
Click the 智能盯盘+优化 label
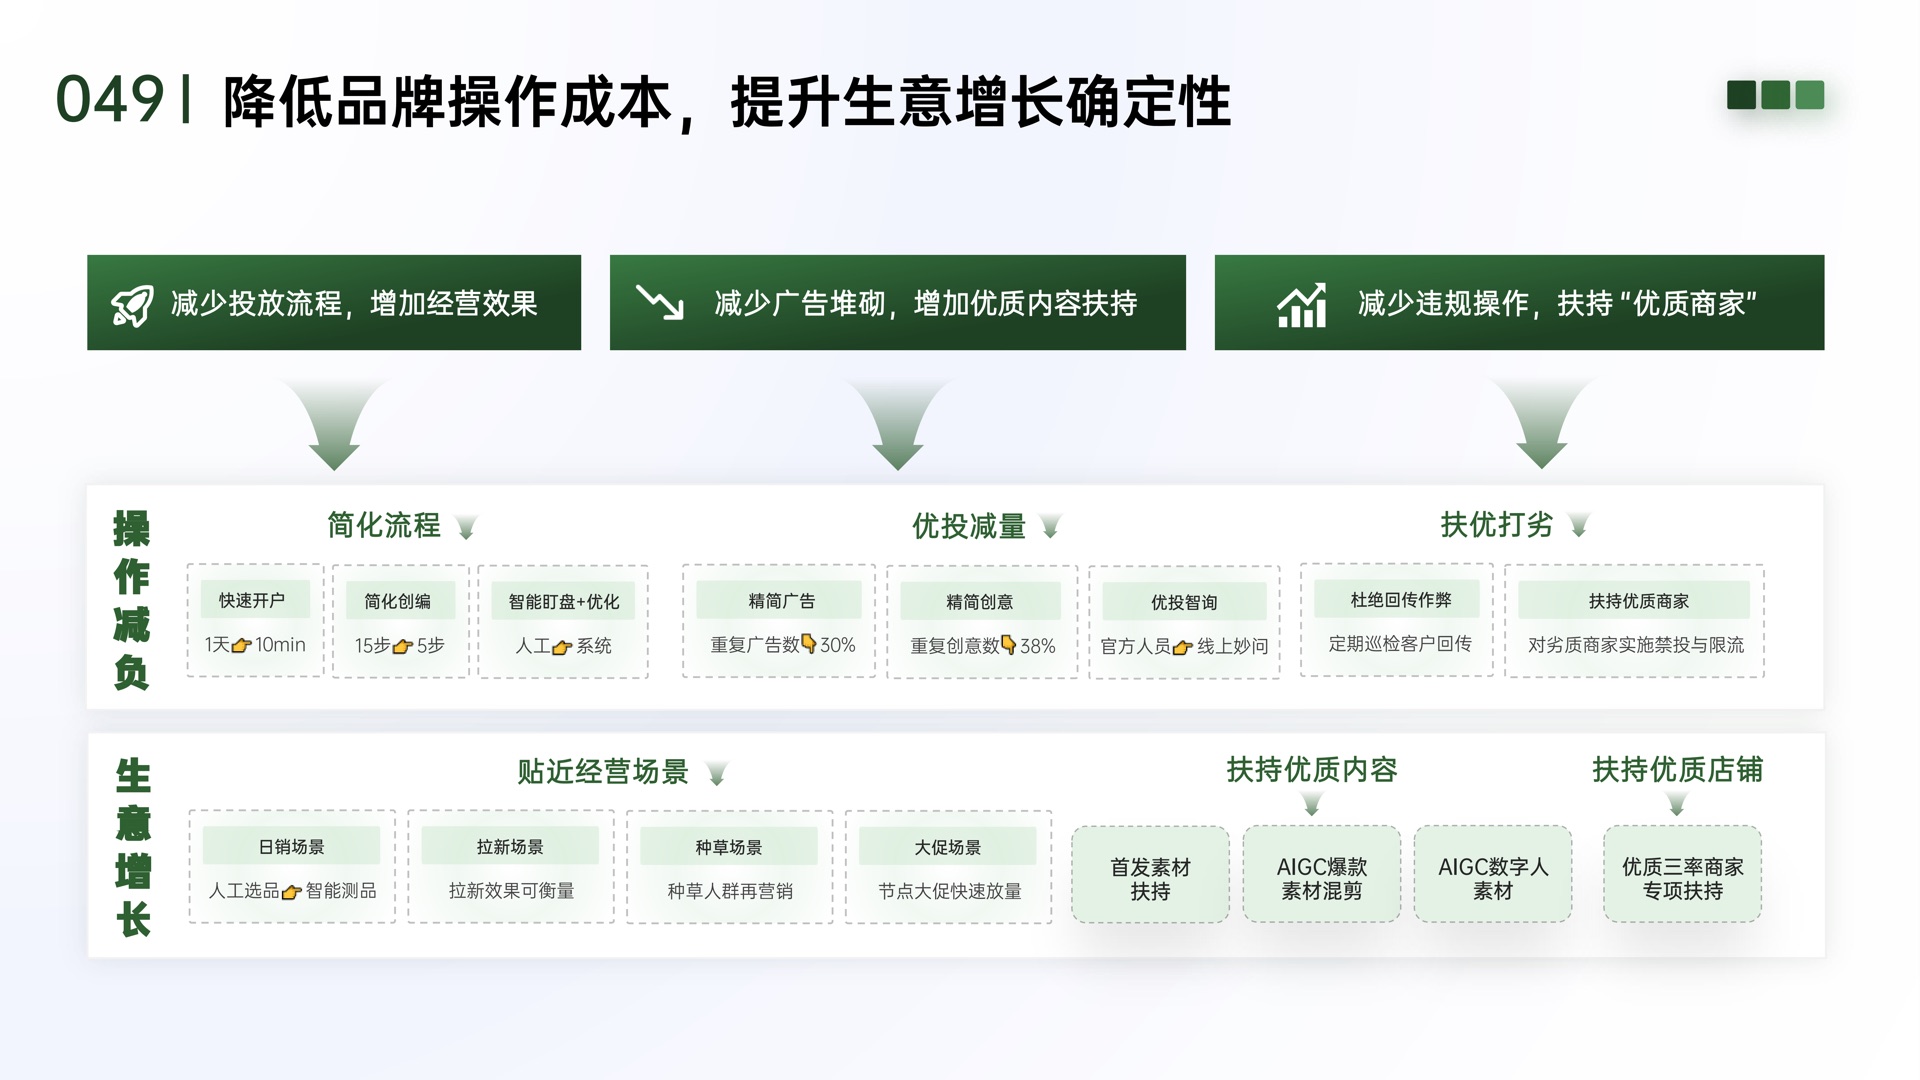tap(564, 601)
